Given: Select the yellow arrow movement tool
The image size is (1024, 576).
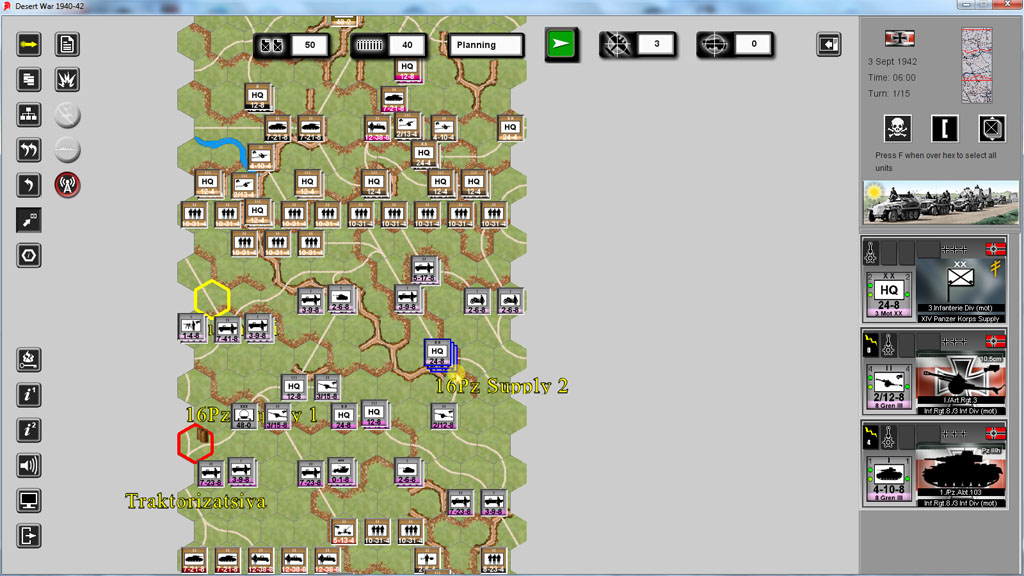Looking at the screenshot, I should pyautogui.click(x=29, y=44).
